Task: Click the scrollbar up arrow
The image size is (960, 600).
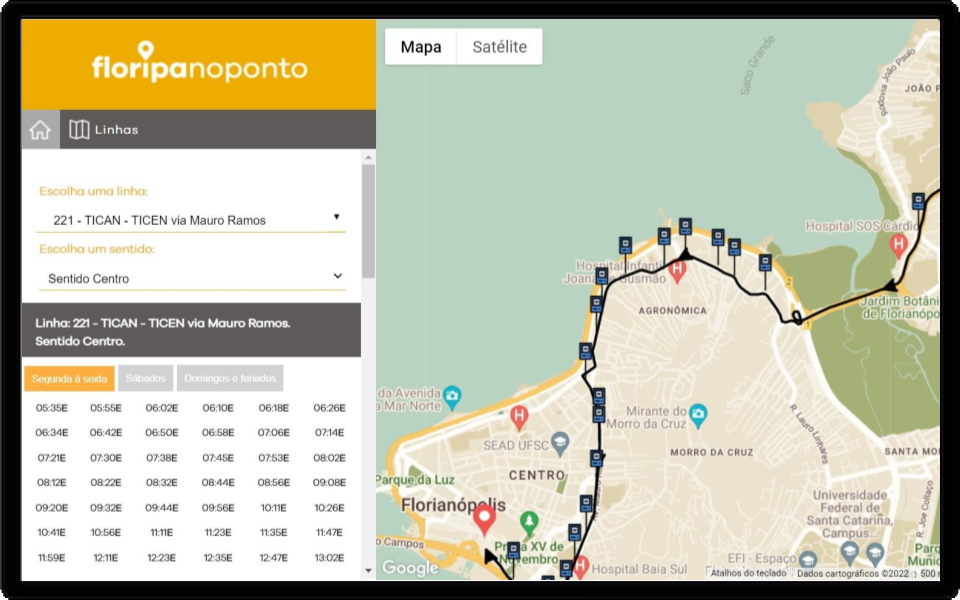Action: 368,157
